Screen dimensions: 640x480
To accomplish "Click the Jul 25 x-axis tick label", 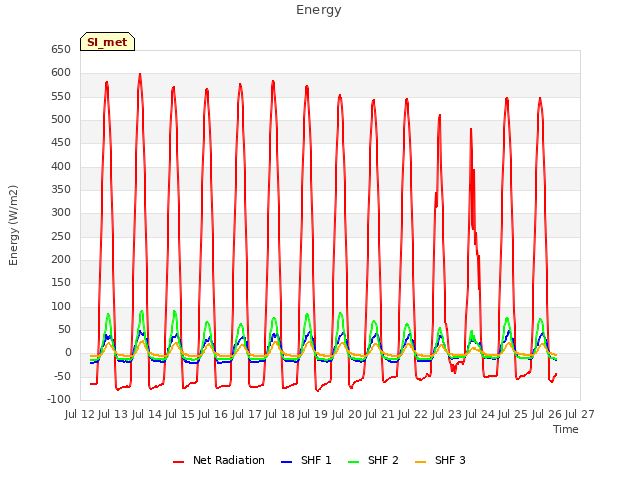I will click(513, 414).
